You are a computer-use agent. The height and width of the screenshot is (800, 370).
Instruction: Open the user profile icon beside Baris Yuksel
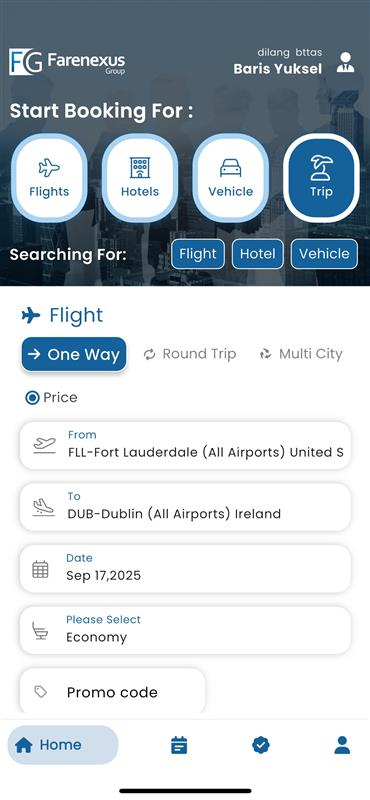click(x=346, y=62)
